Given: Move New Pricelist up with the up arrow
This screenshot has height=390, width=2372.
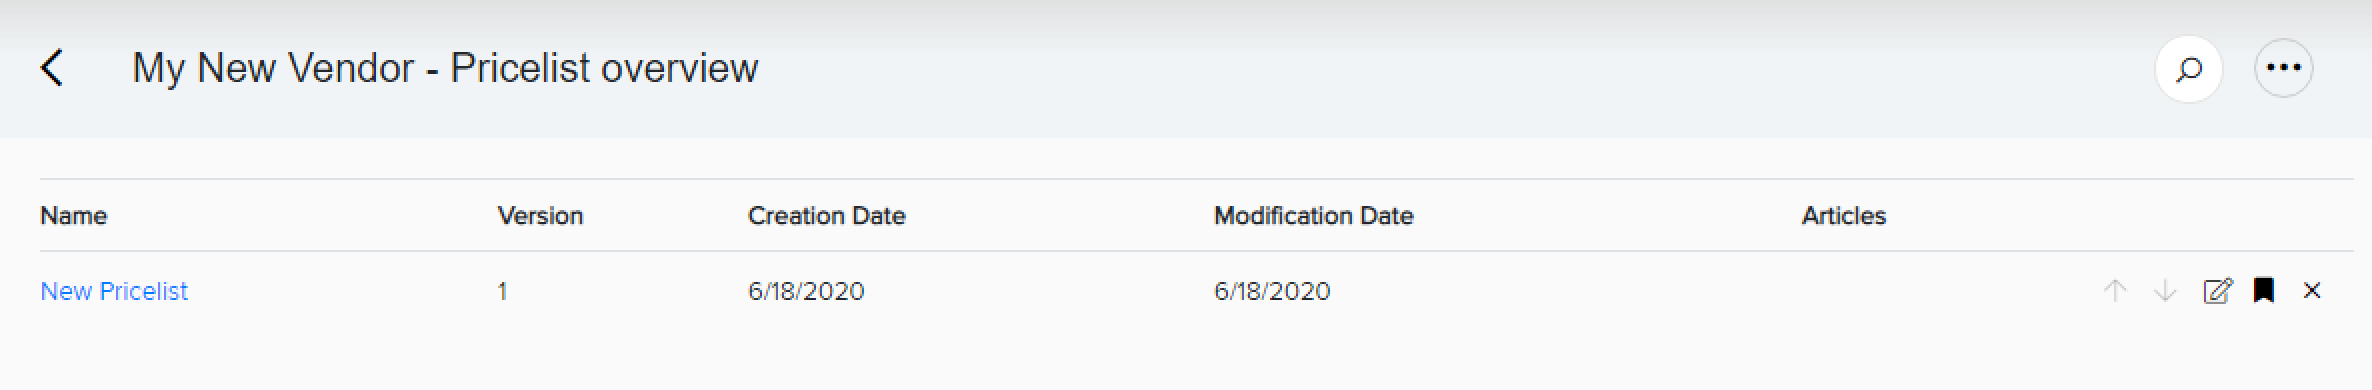Looking at the screenshot, I should coord(2115,291).
